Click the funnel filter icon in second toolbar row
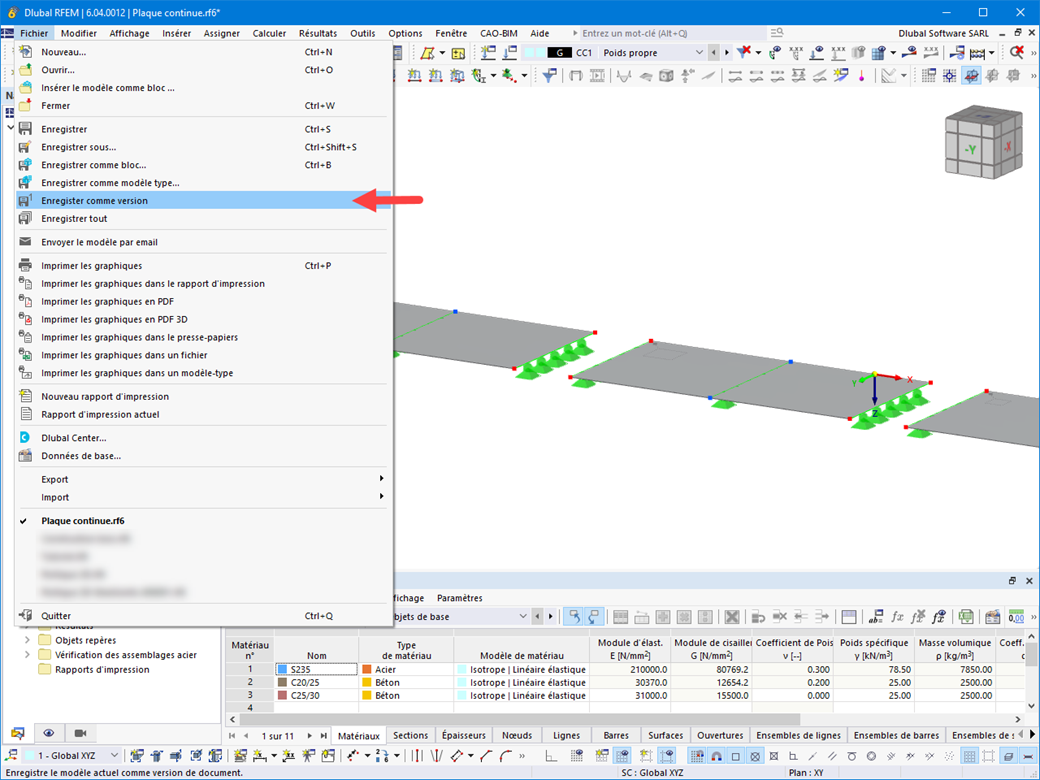 tap(549, 76)
